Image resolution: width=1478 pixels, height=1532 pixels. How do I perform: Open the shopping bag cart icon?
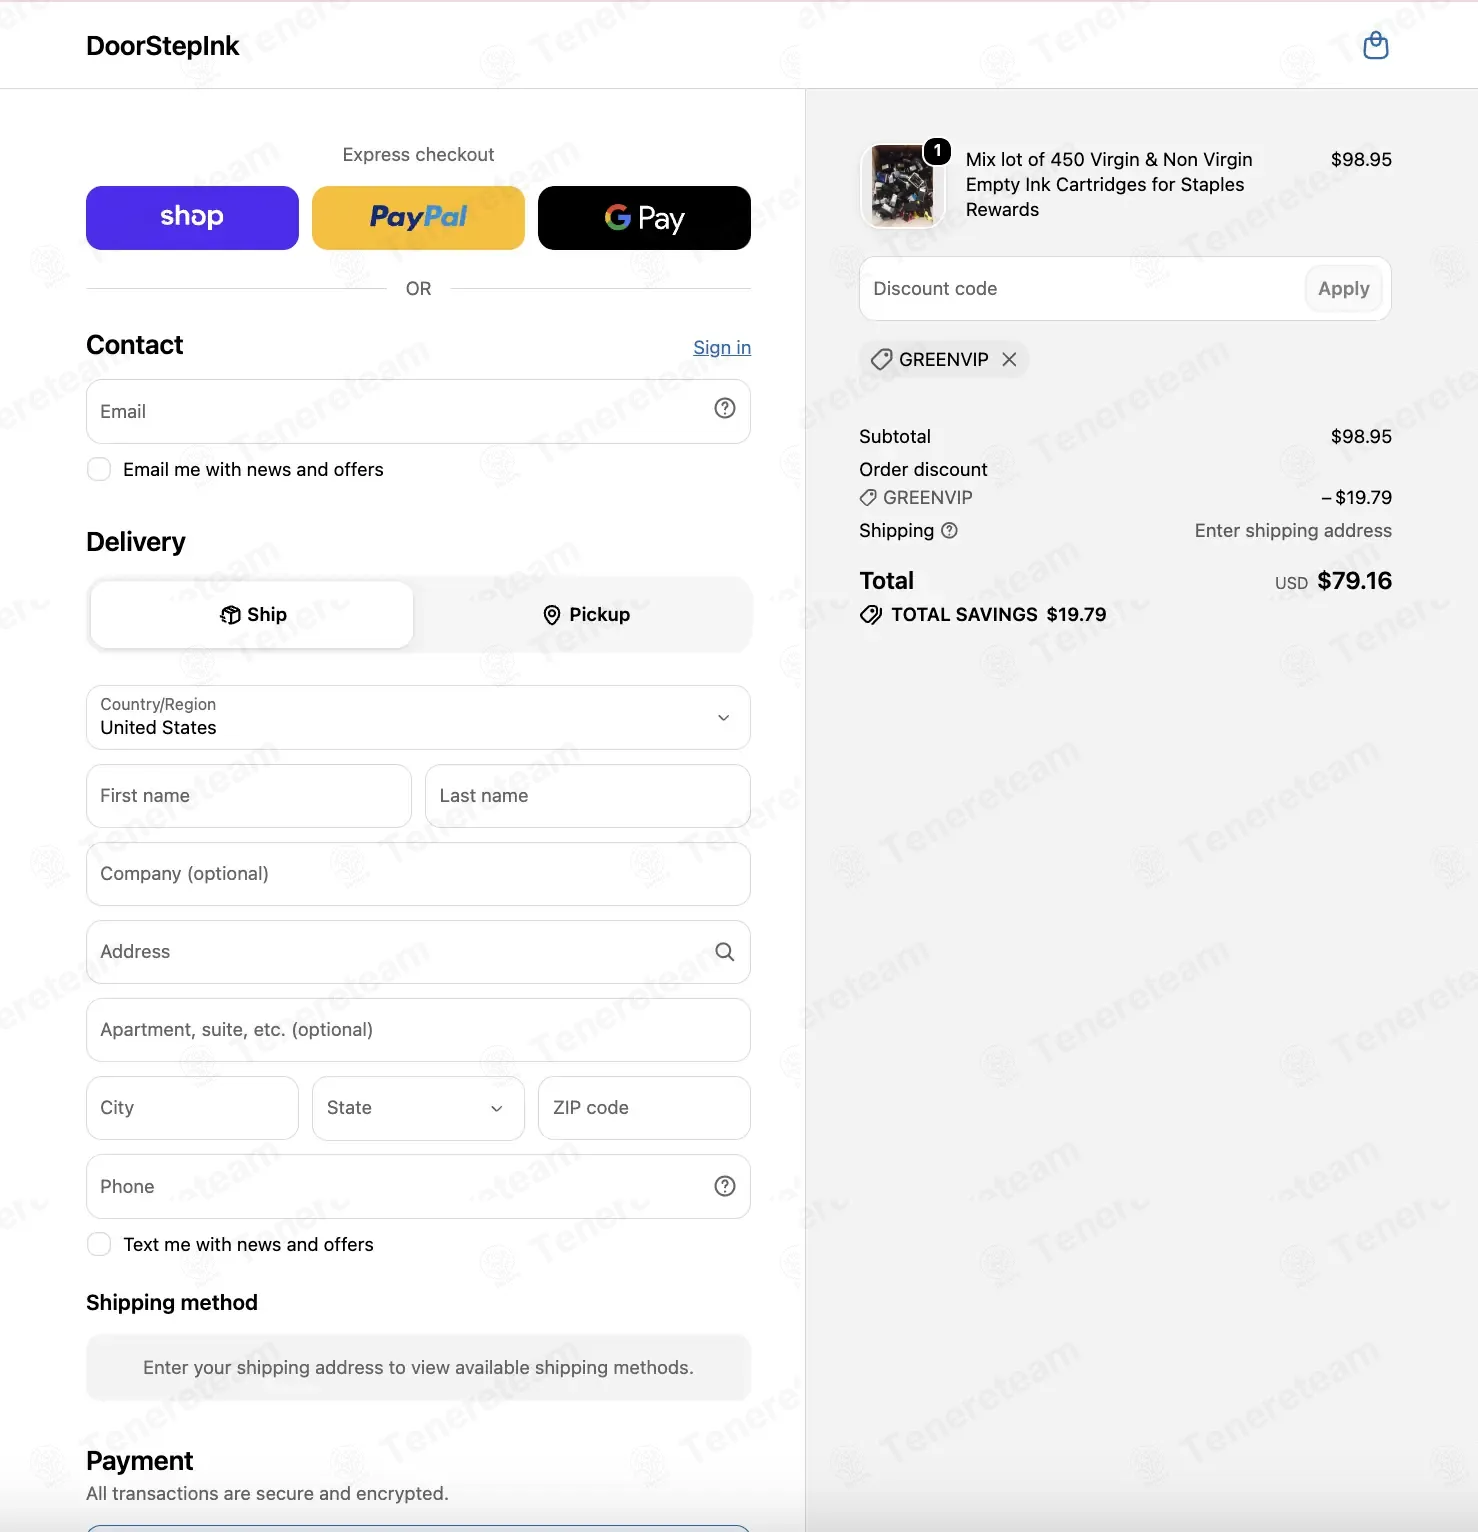pyautogui.click(x=1376, y=46)
